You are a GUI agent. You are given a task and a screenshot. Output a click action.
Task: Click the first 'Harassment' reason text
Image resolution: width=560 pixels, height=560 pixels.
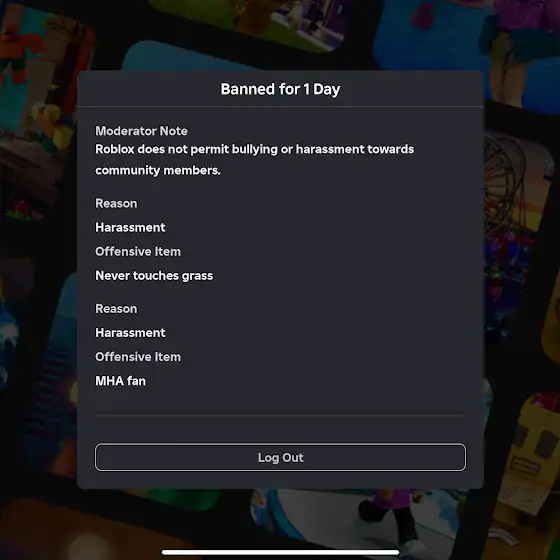click(x=130, y=228)
